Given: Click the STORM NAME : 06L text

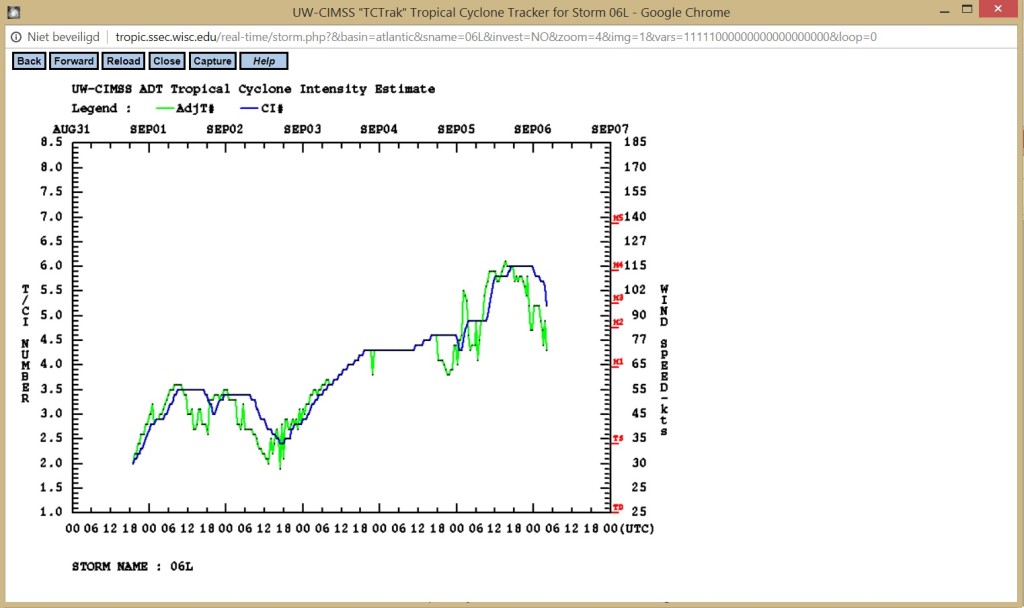Looking at the screenshot, I should (132, 566).
